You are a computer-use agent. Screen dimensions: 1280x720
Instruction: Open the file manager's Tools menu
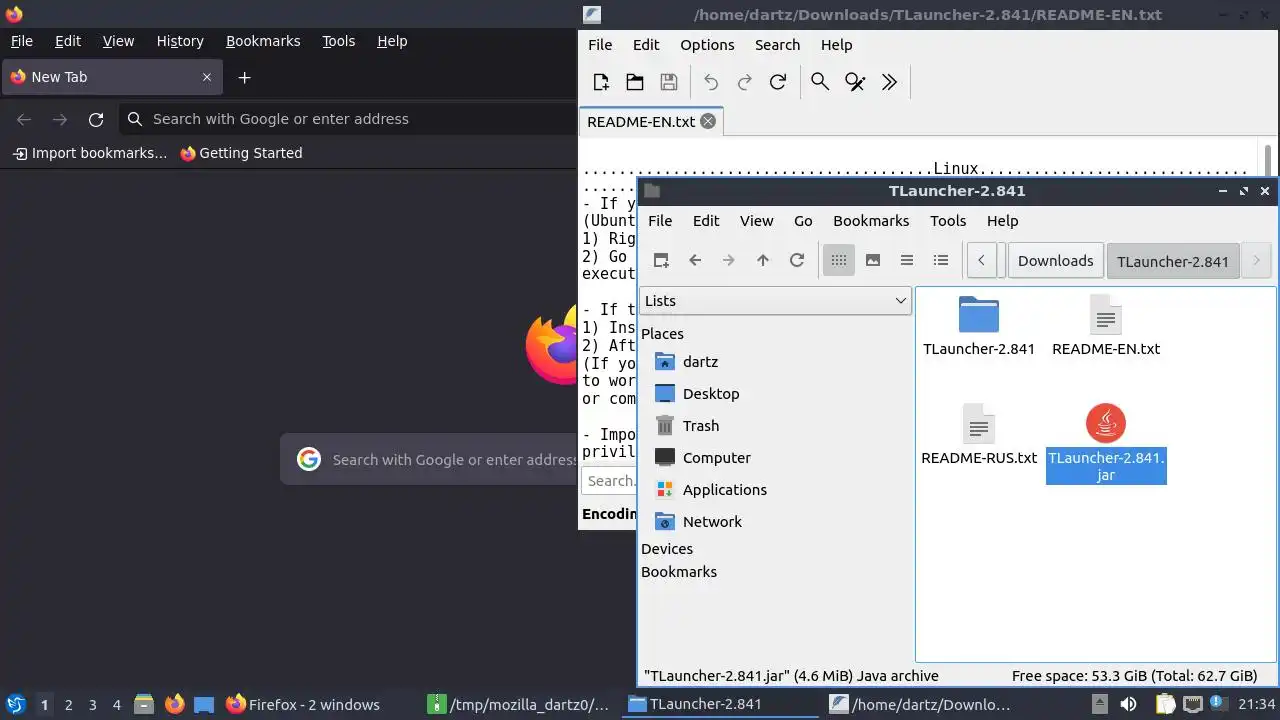(x=948, y=221)
